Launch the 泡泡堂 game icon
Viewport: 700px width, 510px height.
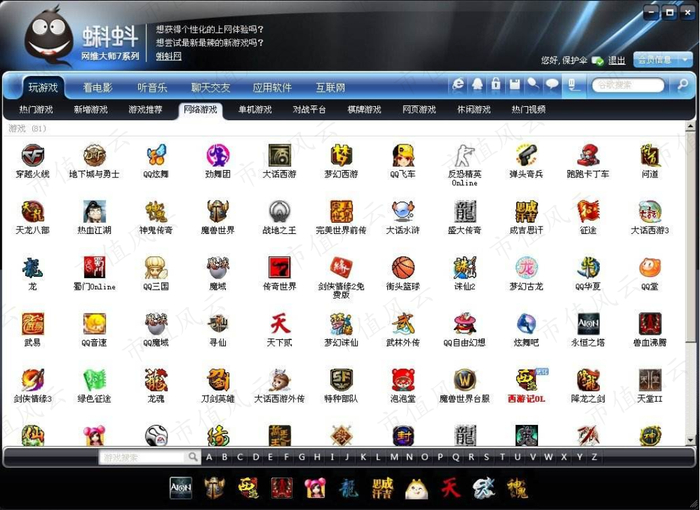coord(403,380)
